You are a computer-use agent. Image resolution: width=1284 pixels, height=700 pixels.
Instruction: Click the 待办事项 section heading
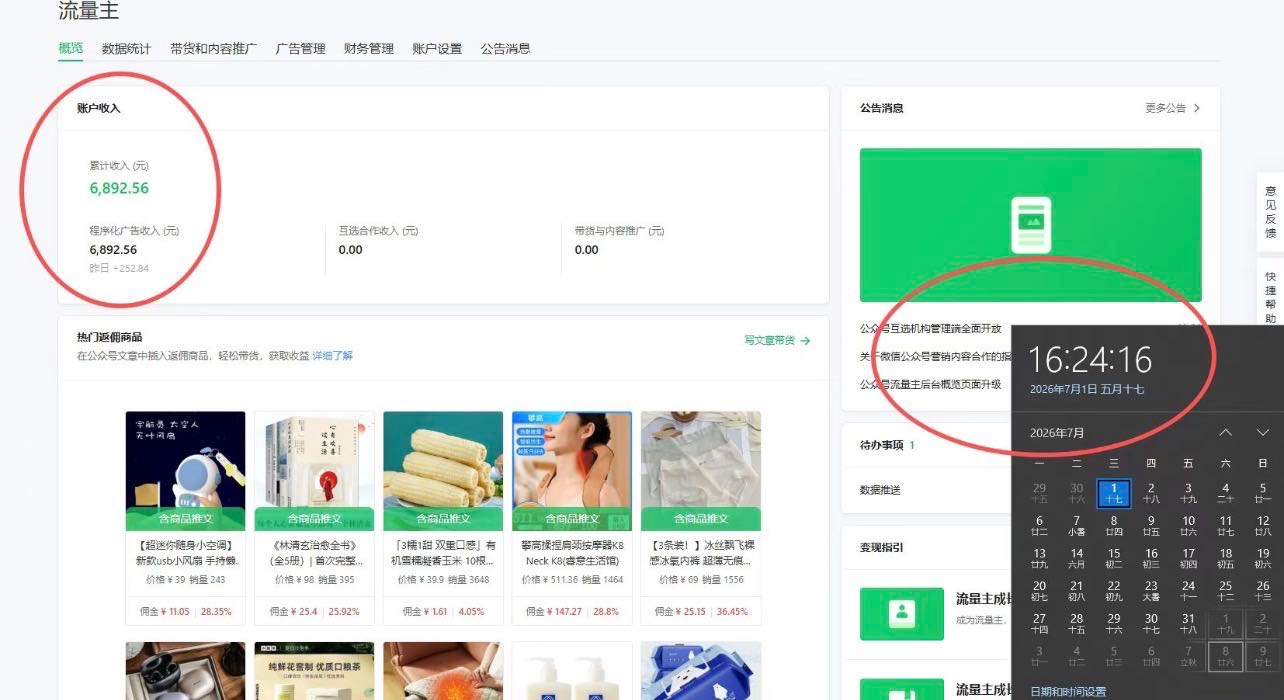click(x=881, y=445)
